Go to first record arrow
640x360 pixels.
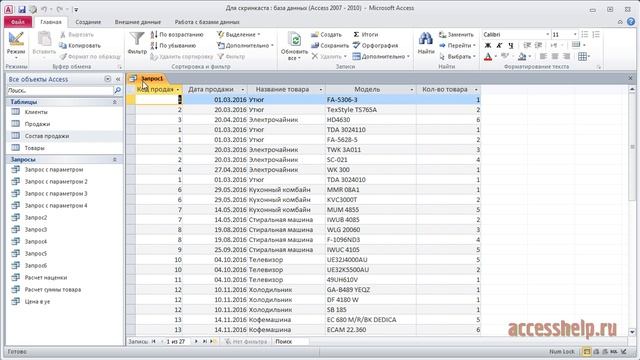[154, 342]
